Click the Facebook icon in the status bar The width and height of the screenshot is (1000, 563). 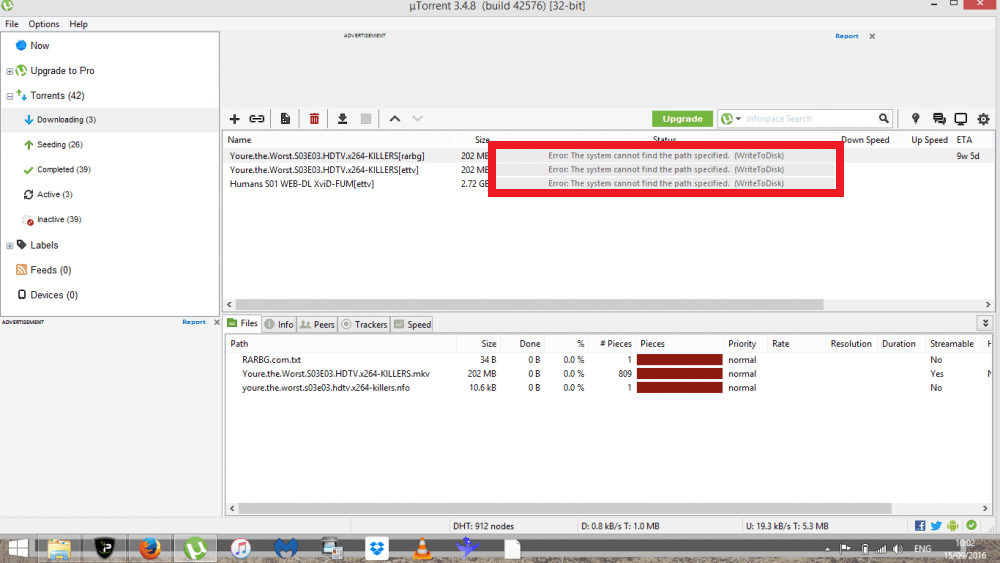pyautogui.click(x=920, y=525)
